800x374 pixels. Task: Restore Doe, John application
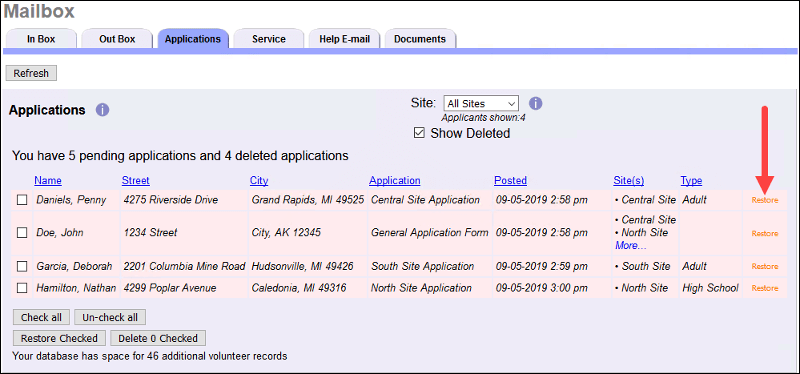tap(765, 233)
